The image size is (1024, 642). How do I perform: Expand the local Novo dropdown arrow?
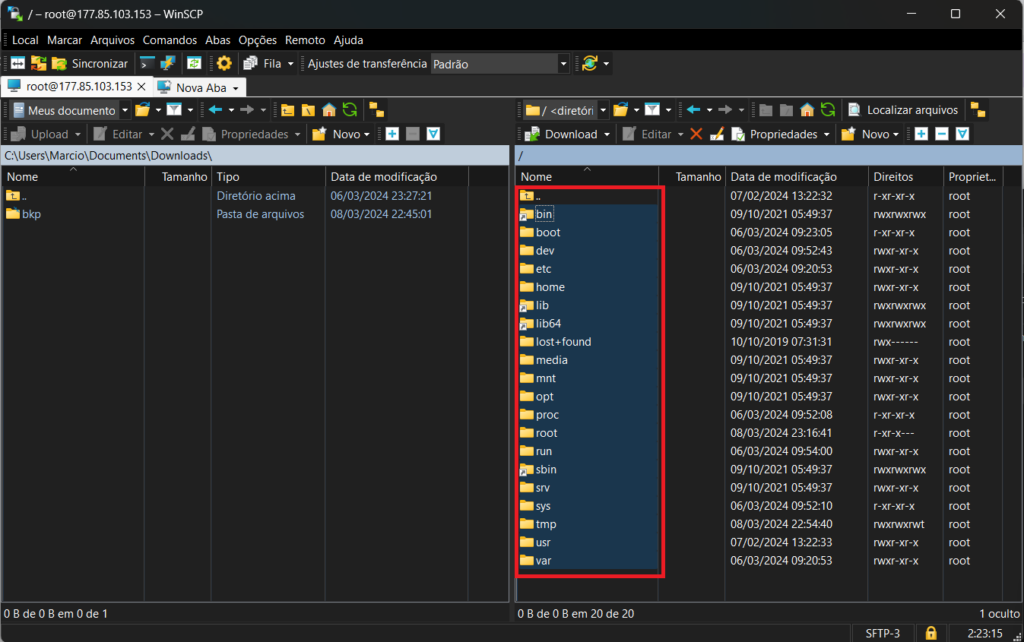click(x=366, y=135)
